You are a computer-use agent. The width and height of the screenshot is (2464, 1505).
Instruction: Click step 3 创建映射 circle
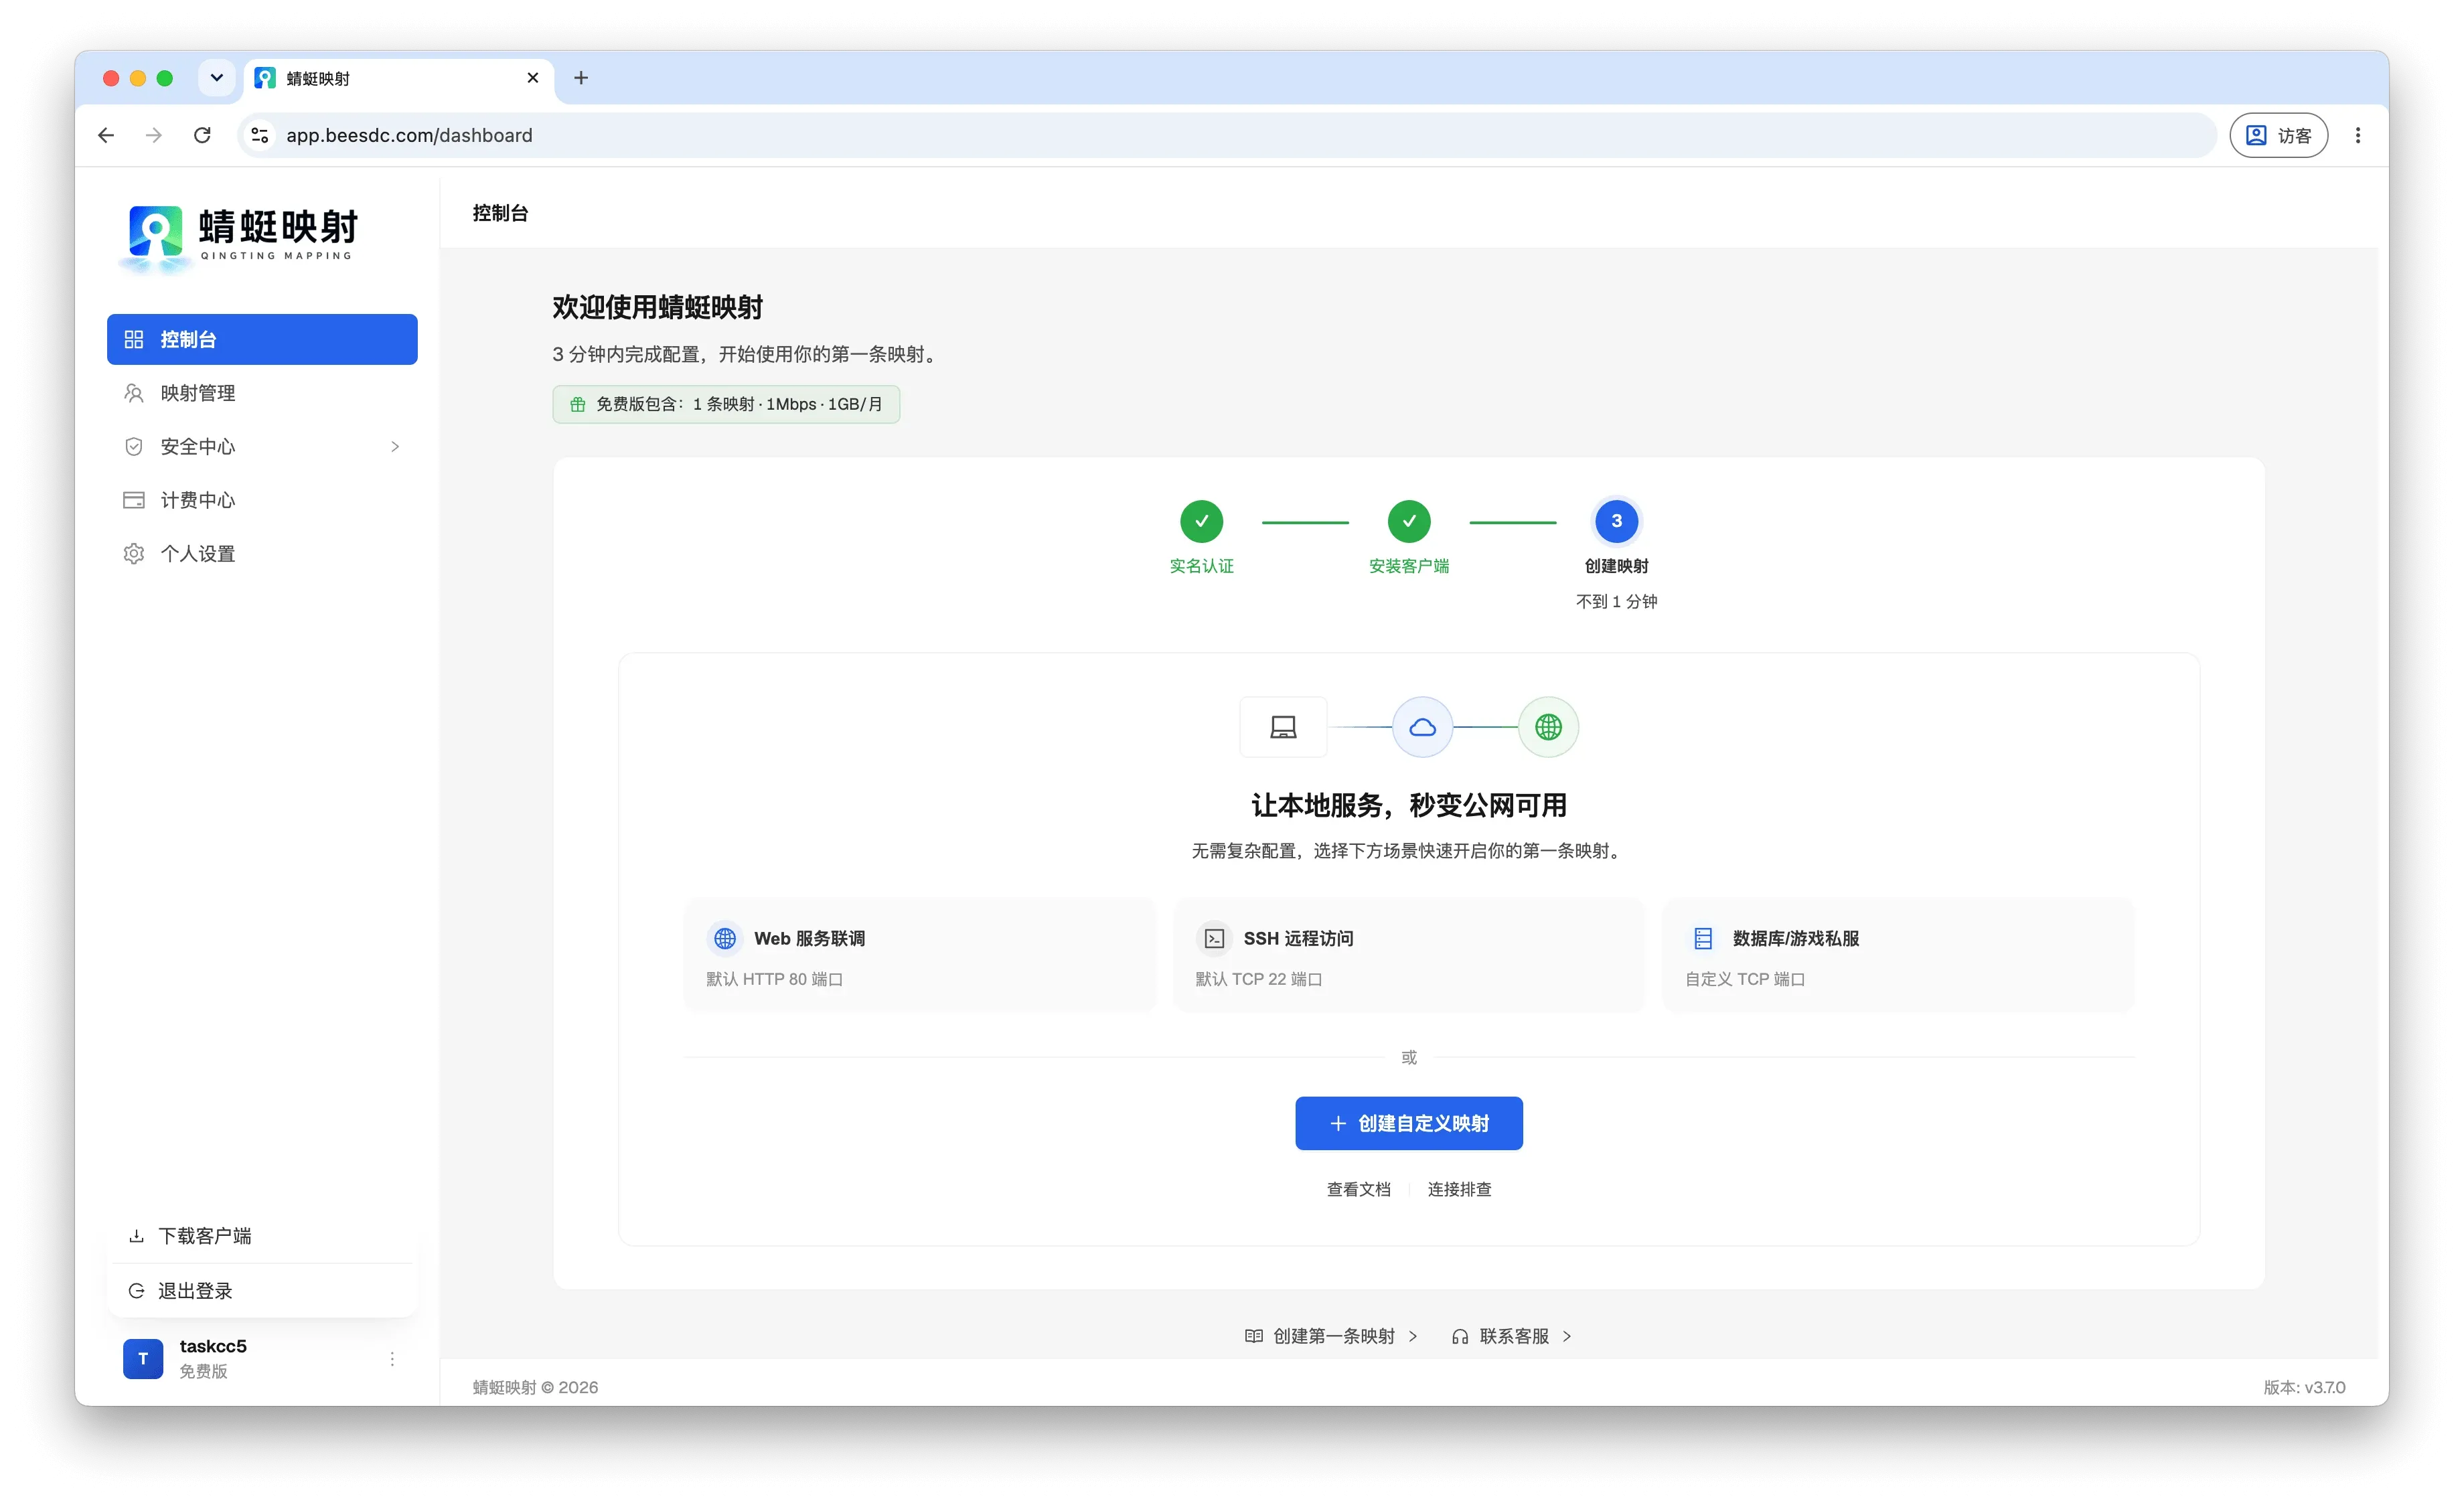(1616, 521)
